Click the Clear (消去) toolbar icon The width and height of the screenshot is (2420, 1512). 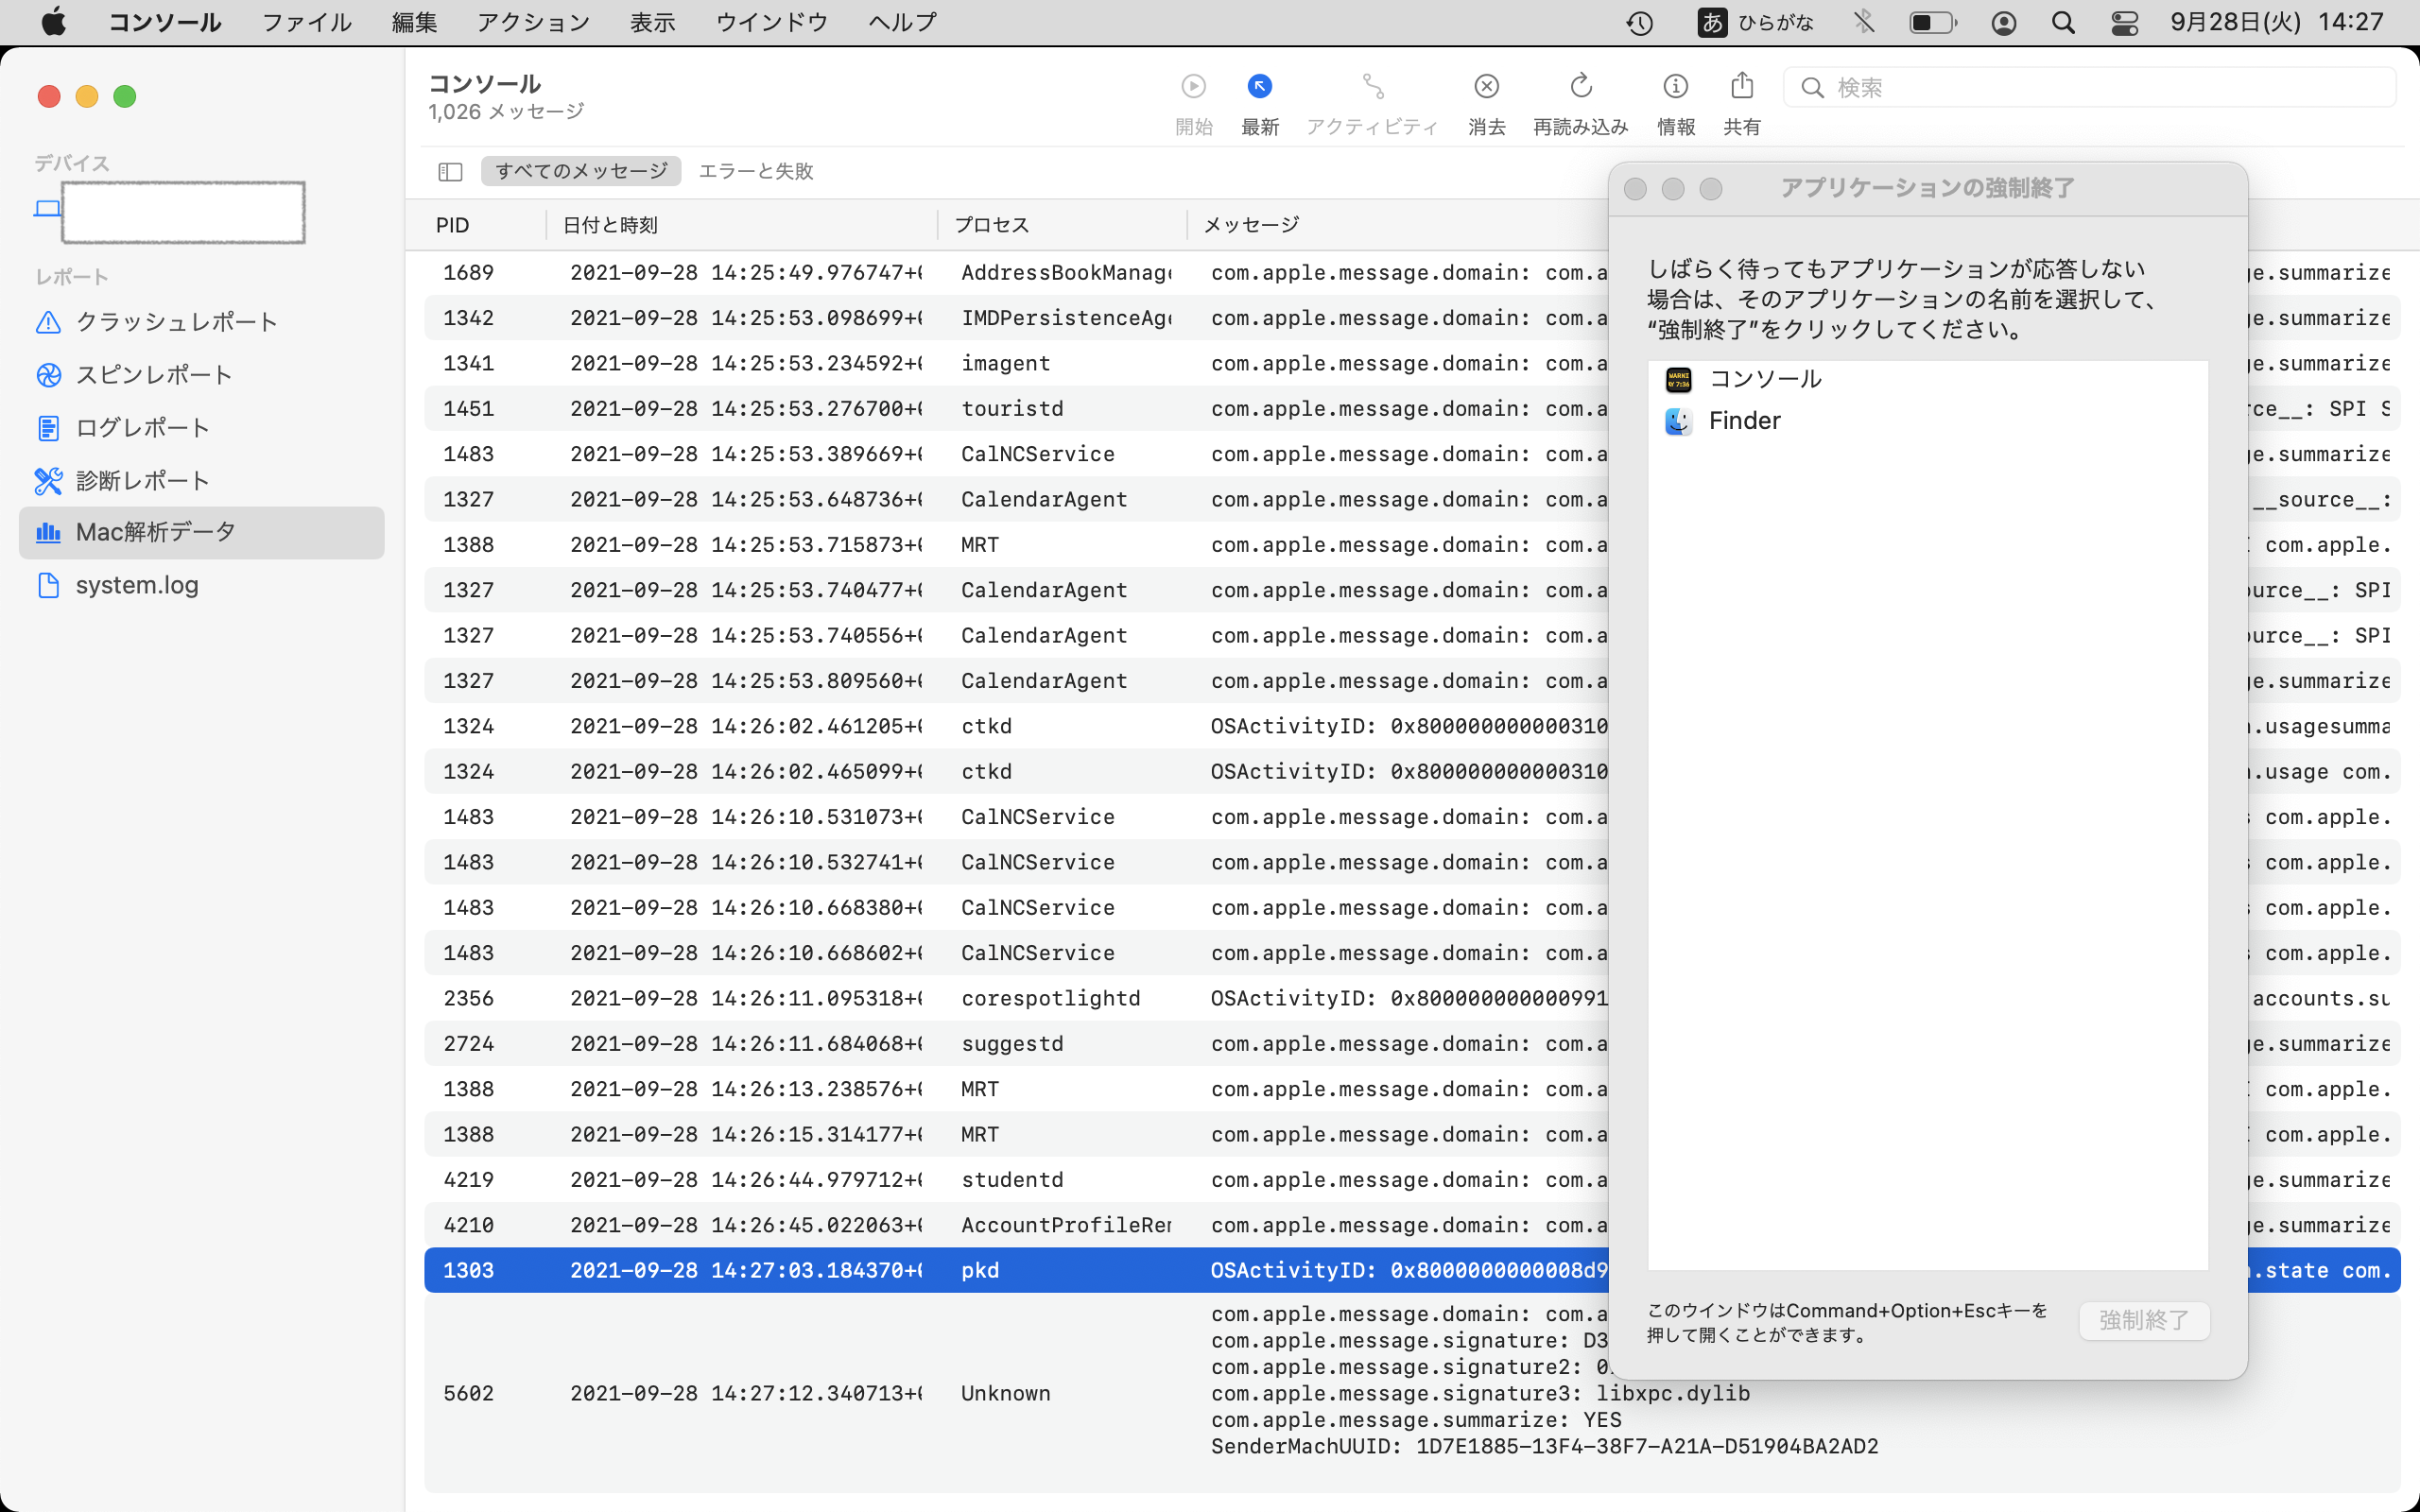(x=1486, y=88)
